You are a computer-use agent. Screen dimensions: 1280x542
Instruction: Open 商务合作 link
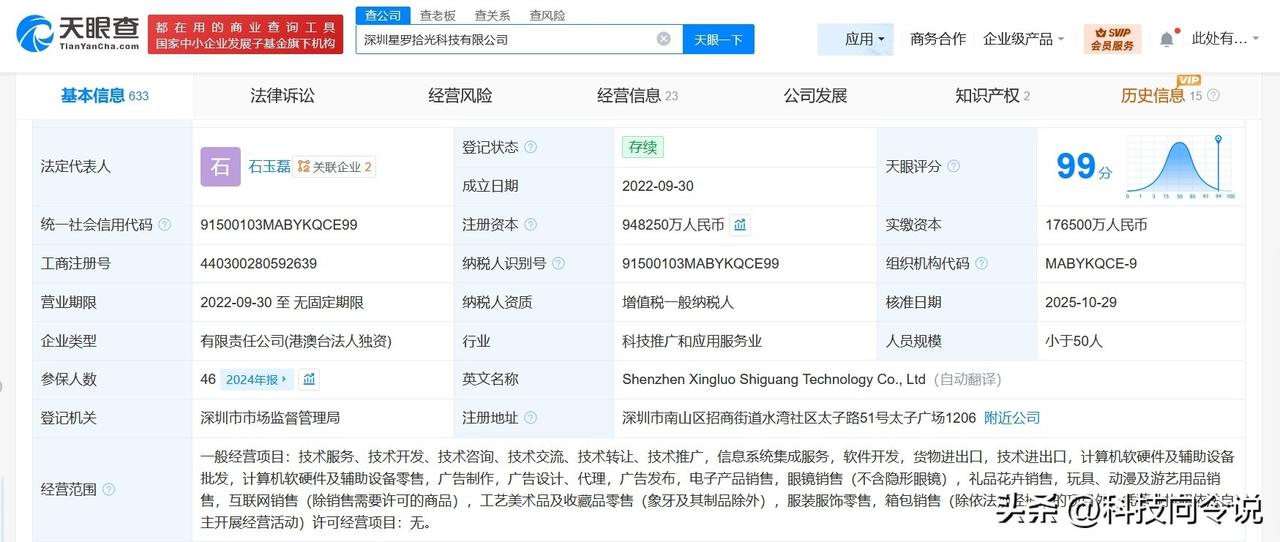(938, 39)
